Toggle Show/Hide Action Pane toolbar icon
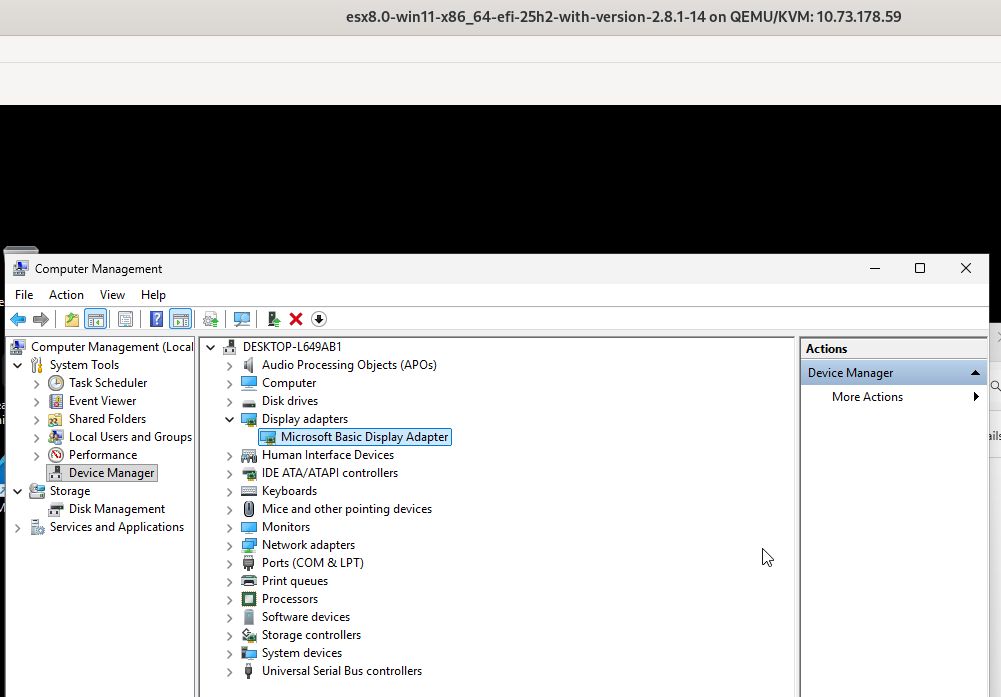 coord(181,319)
